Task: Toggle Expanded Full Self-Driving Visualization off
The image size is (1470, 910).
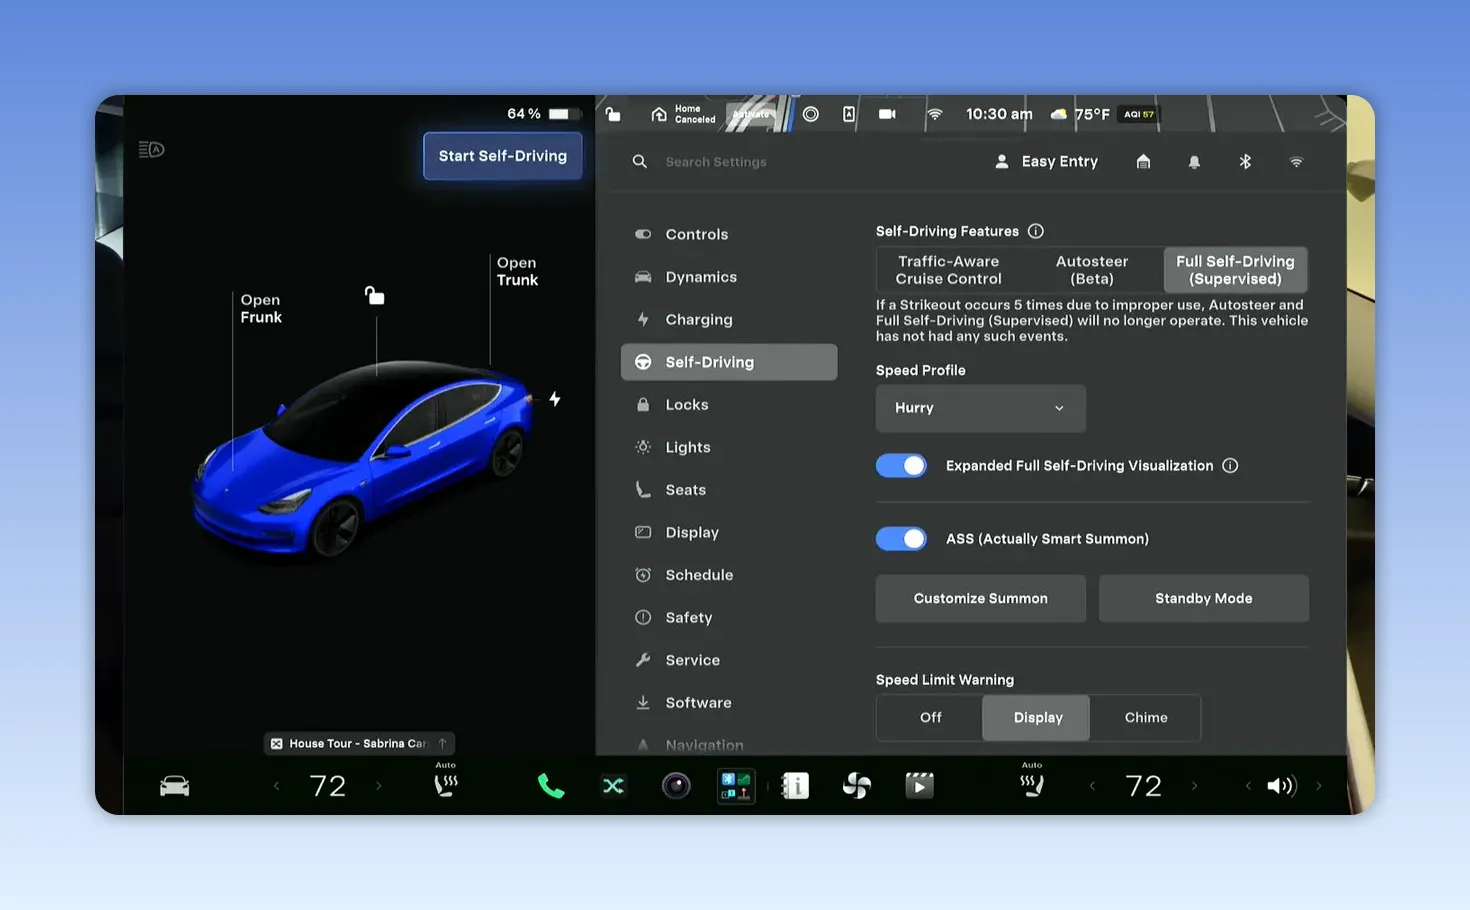Action: 902,466
